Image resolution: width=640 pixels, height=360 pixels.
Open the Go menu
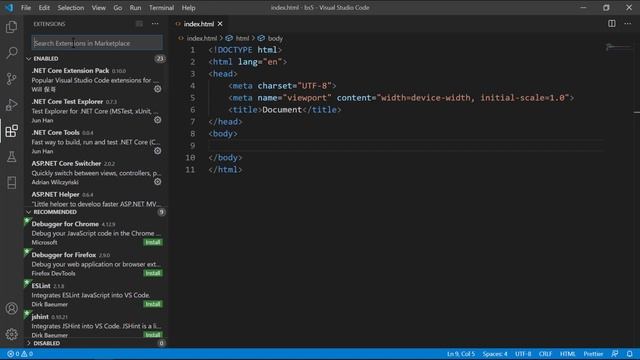[118, 8]
